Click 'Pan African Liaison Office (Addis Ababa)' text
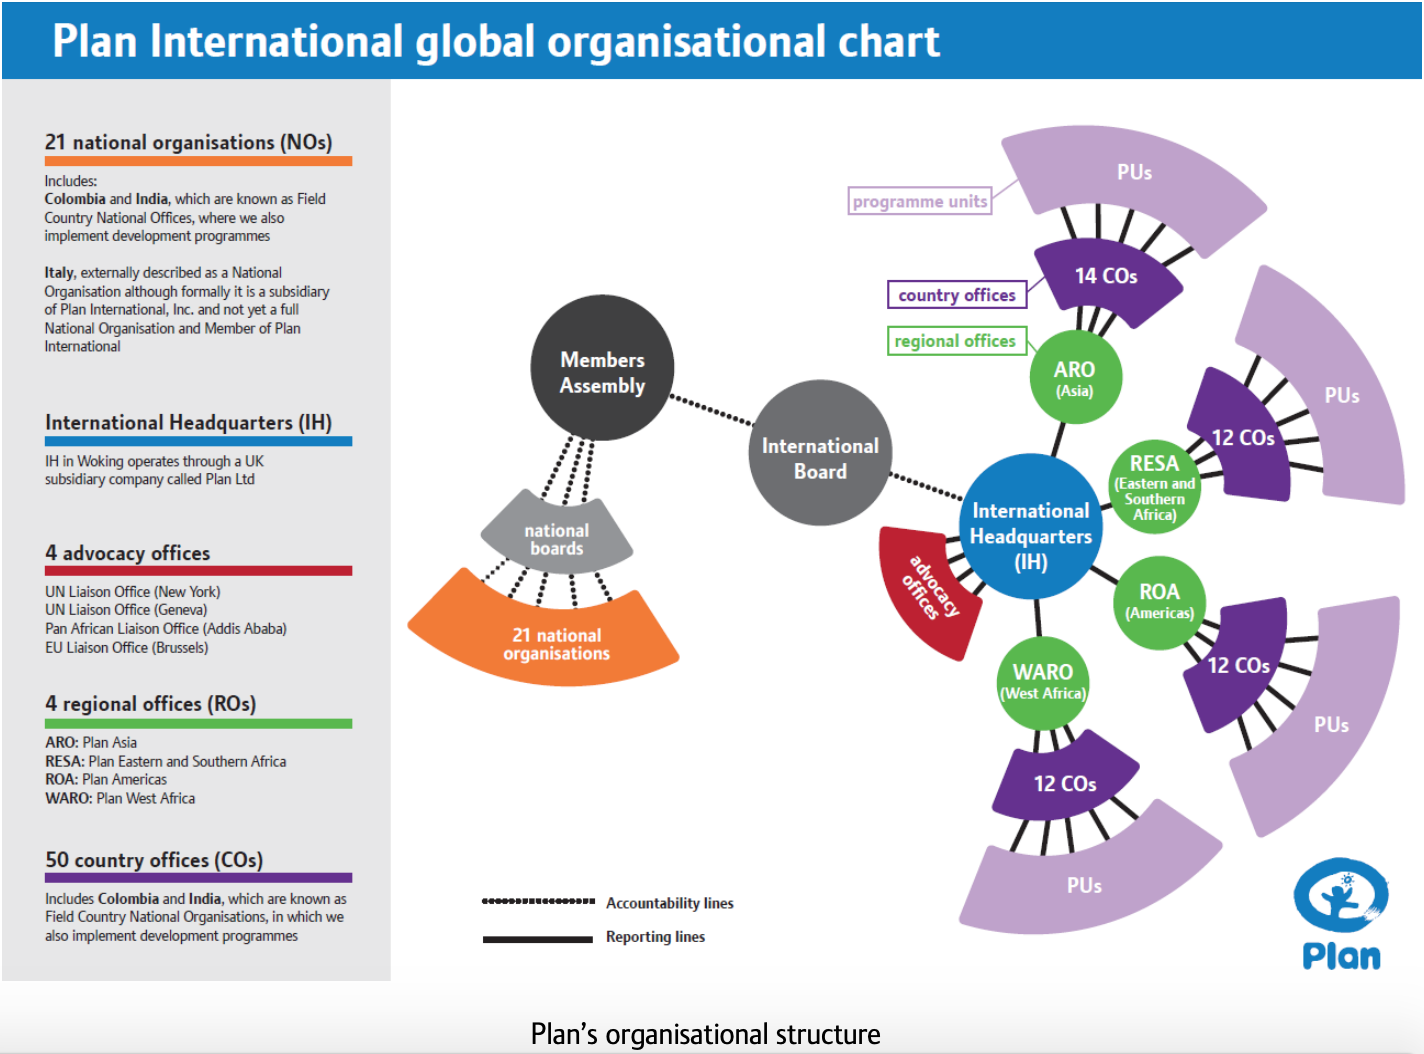This screenshot has height=1054, width=1424. (165, 629)
